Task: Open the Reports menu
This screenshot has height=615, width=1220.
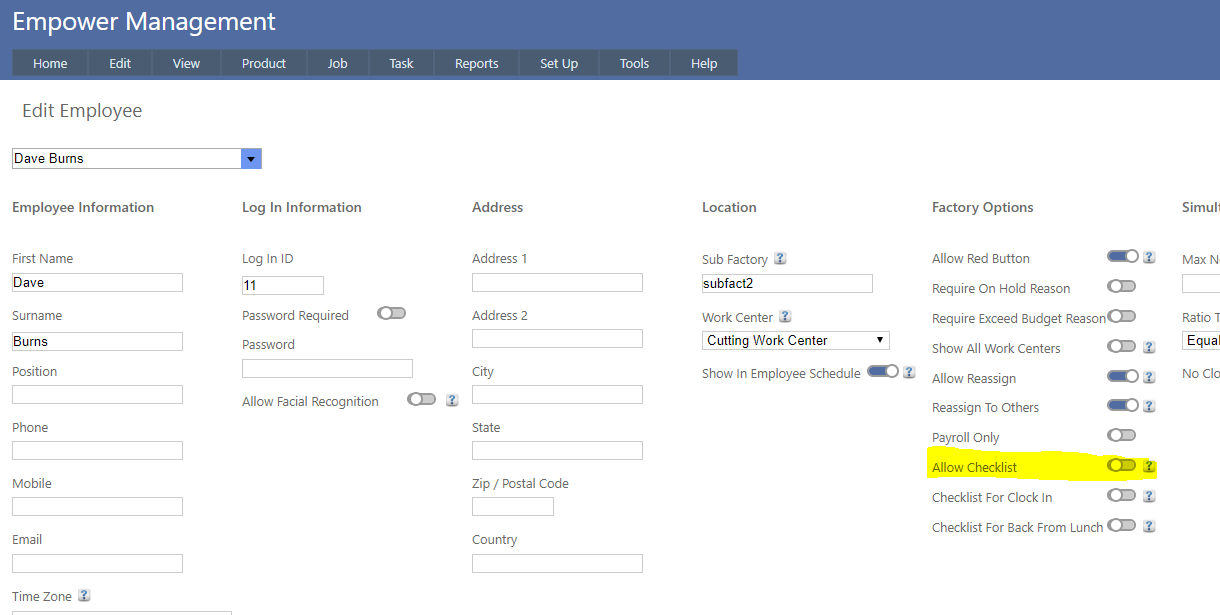Action: point(476,63)
